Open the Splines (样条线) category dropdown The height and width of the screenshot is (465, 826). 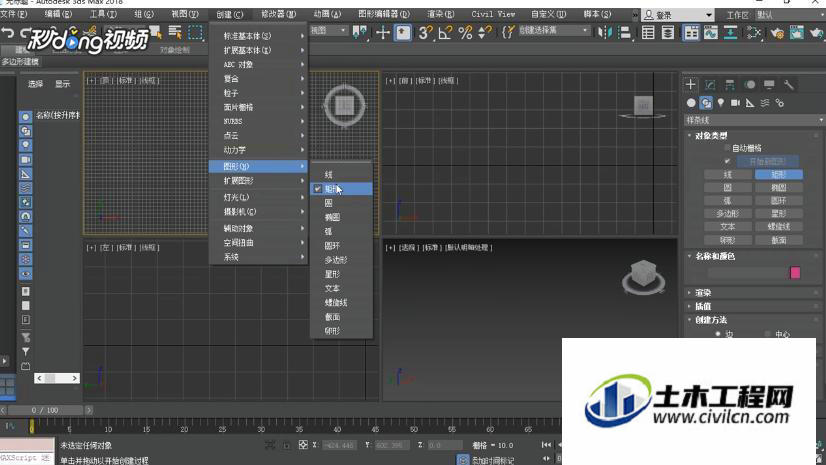pos(754,120)
